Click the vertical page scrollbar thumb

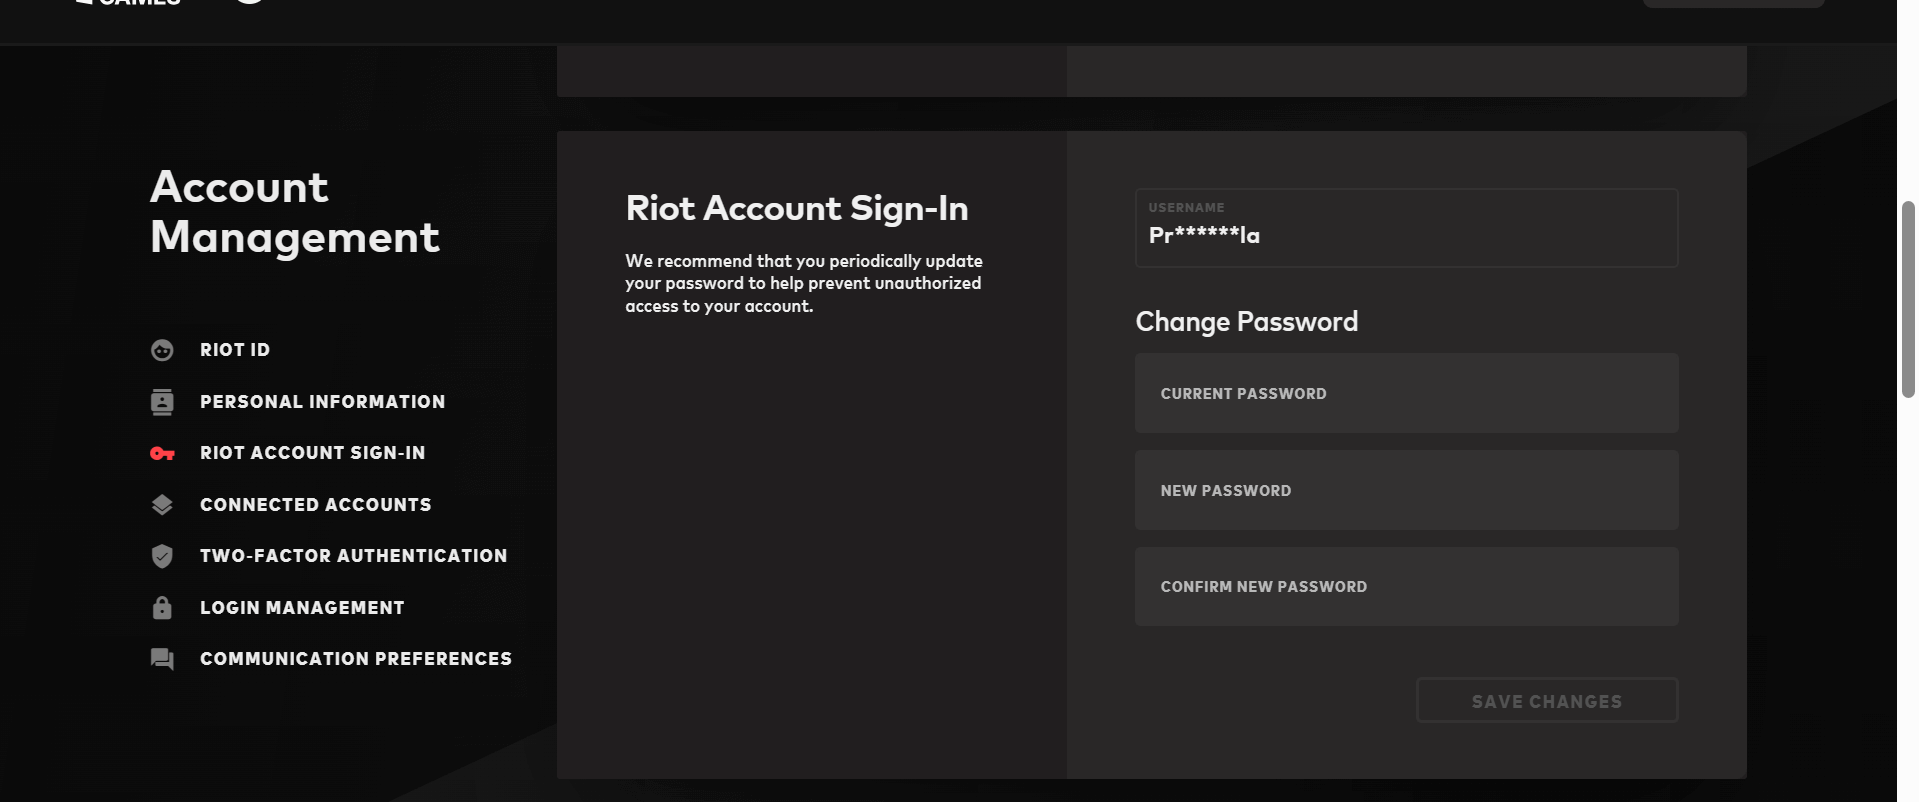pyautogui.click(x=1908, y=300)
